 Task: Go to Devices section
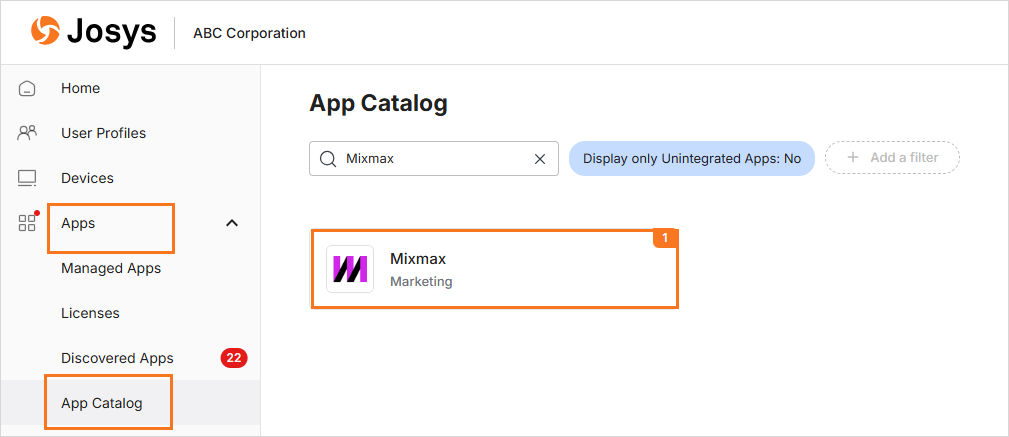[87, 178]
